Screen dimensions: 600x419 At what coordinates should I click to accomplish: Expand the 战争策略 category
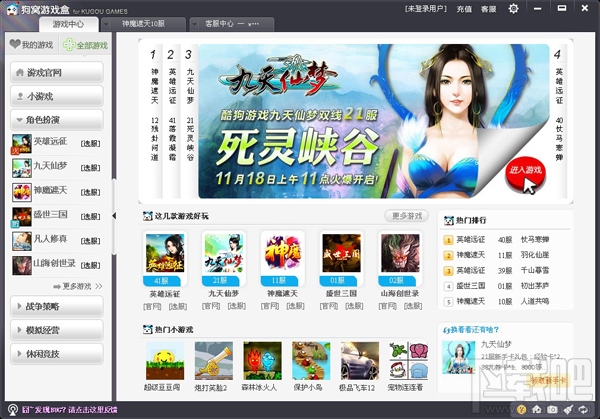tap(57, 307)
